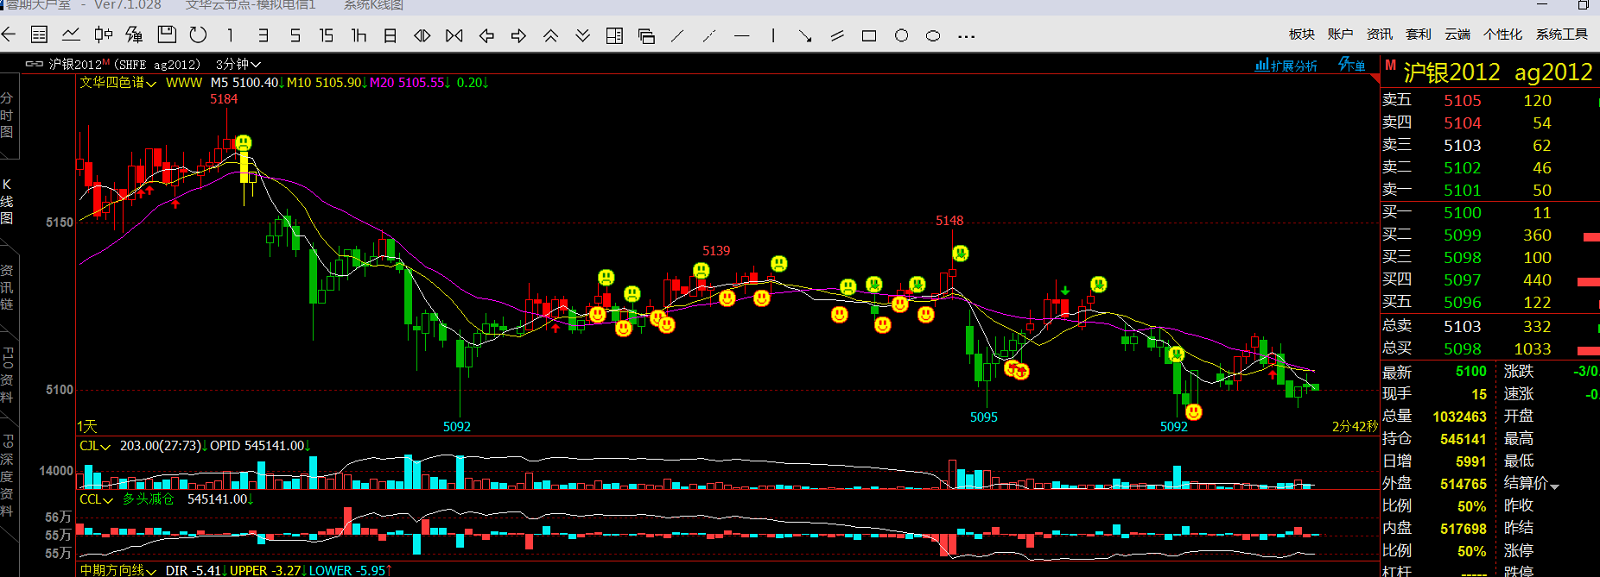Switch to daily chart period
Image resolution: width=1600 pixels, height=577 pixels.
click(x=390, y=36)
